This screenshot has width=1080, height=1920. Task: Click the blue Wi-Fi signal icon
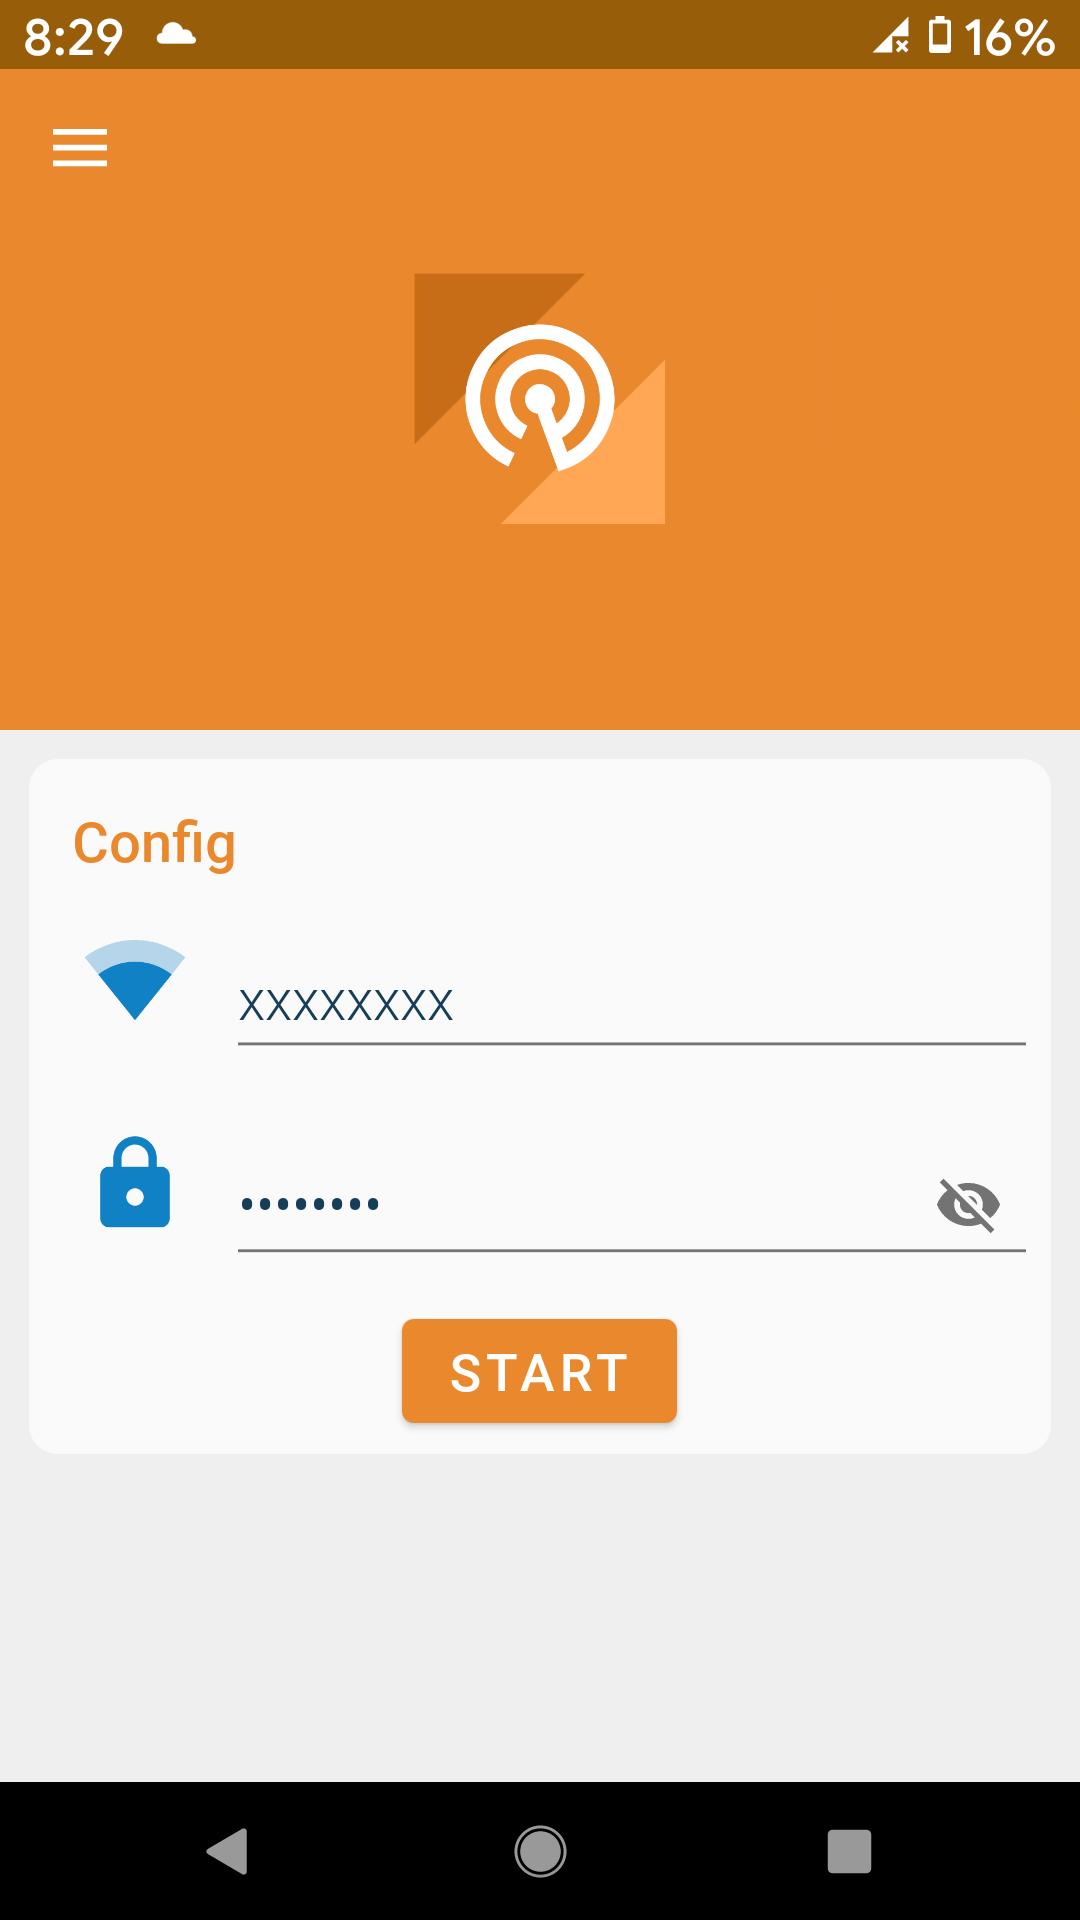135,979
